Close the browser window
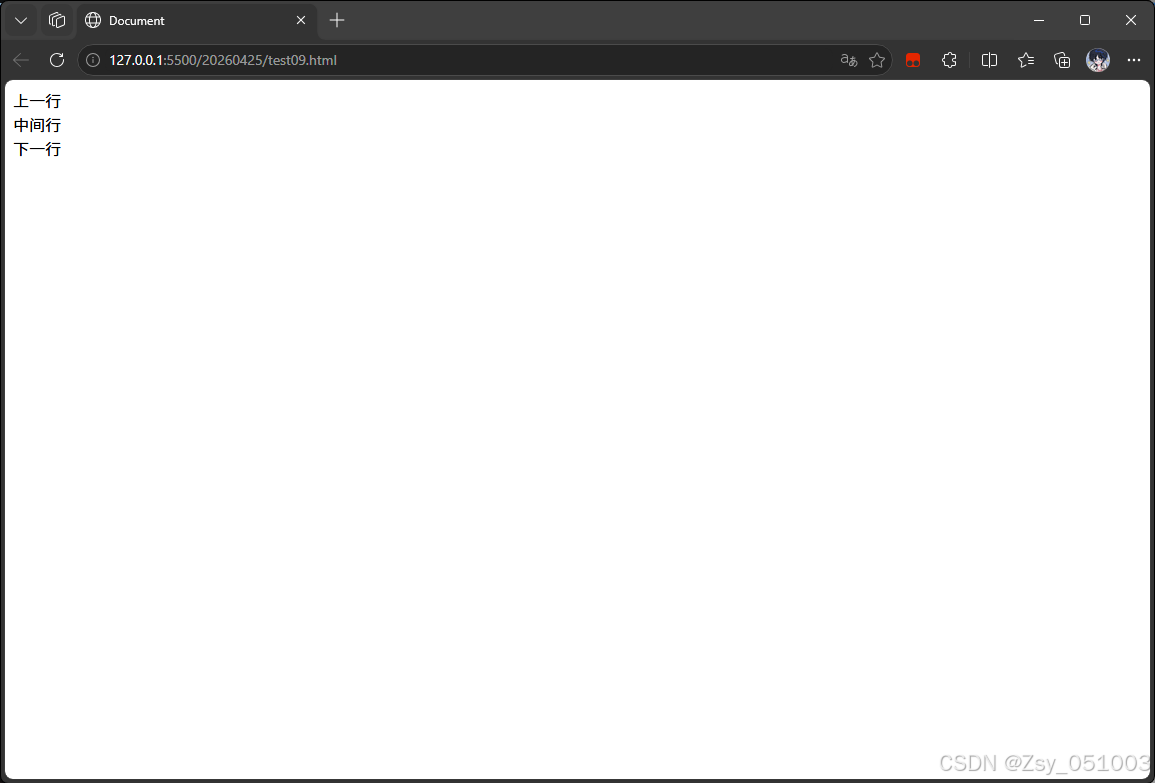The height and width of the screenshot is (783, 1155). pos(1131,21)
